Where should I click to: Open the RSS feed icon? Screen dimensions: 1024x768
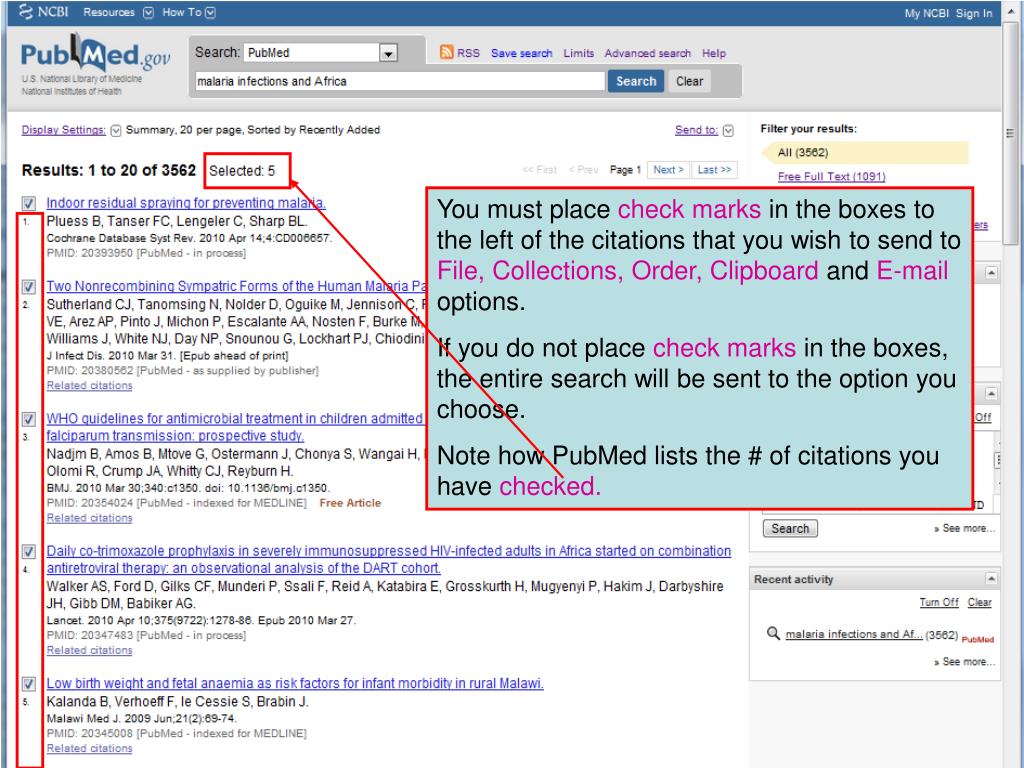tap(447, 52)
